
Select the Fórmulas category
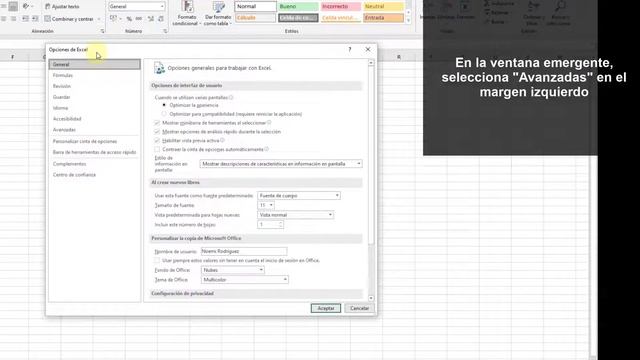tap(94, 76)
